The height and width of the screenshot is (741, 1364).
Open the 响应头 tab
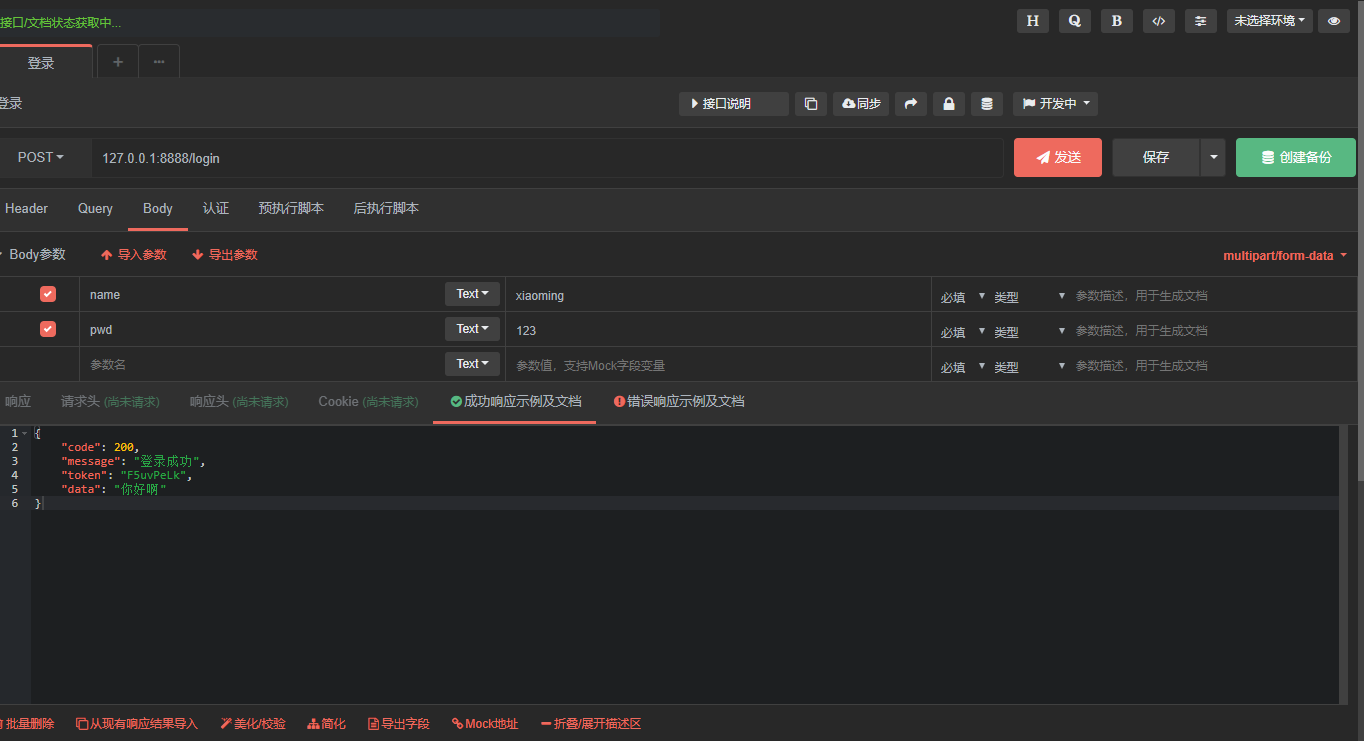click(239, 401)
